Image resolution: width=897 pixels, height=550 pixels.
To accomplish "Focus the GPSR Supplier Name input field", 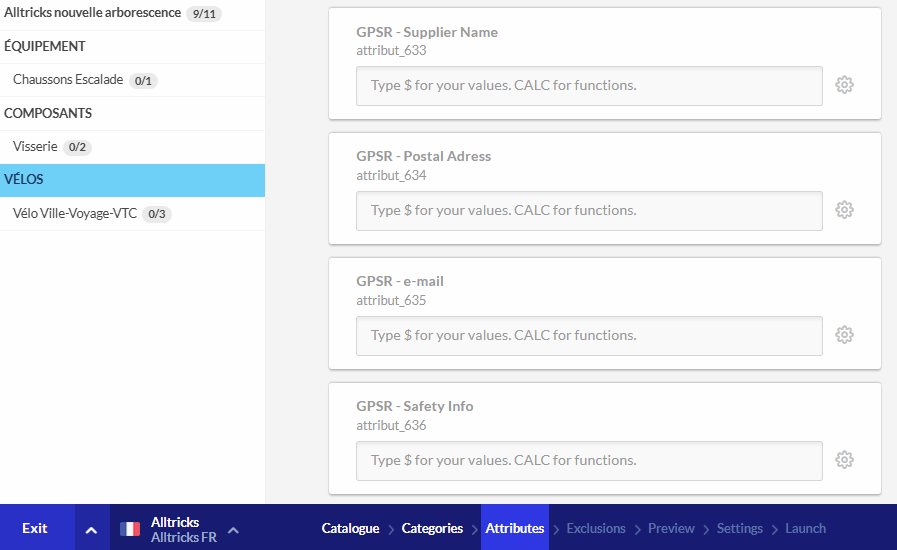I will [x=589, y=86].
